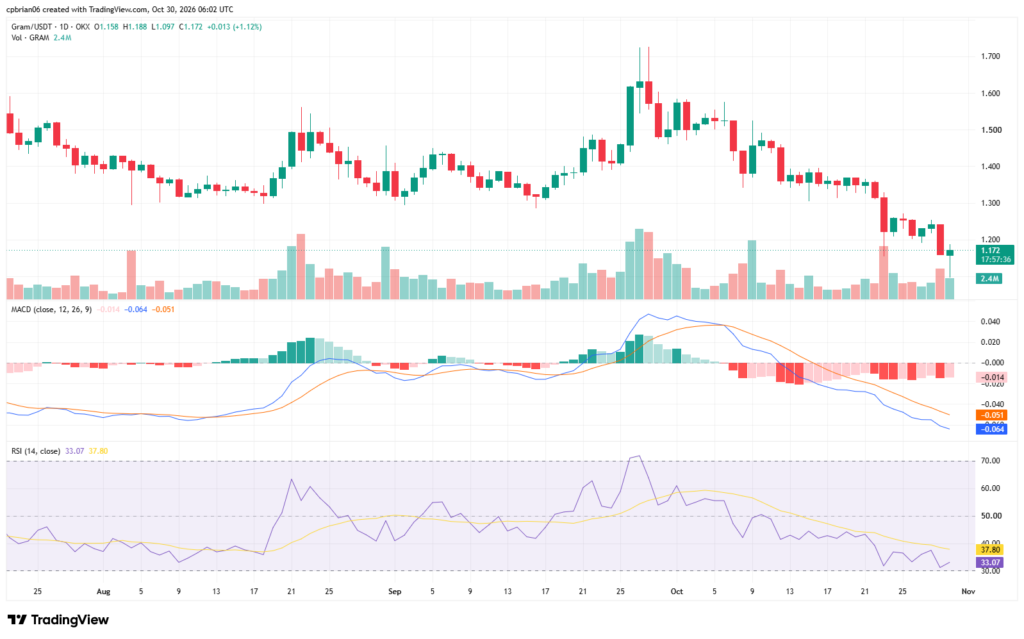The width and height of the screenshot is (1024, 639).
Task: Click the 60.00 label on the RSI scale
Action: [991, 488]
